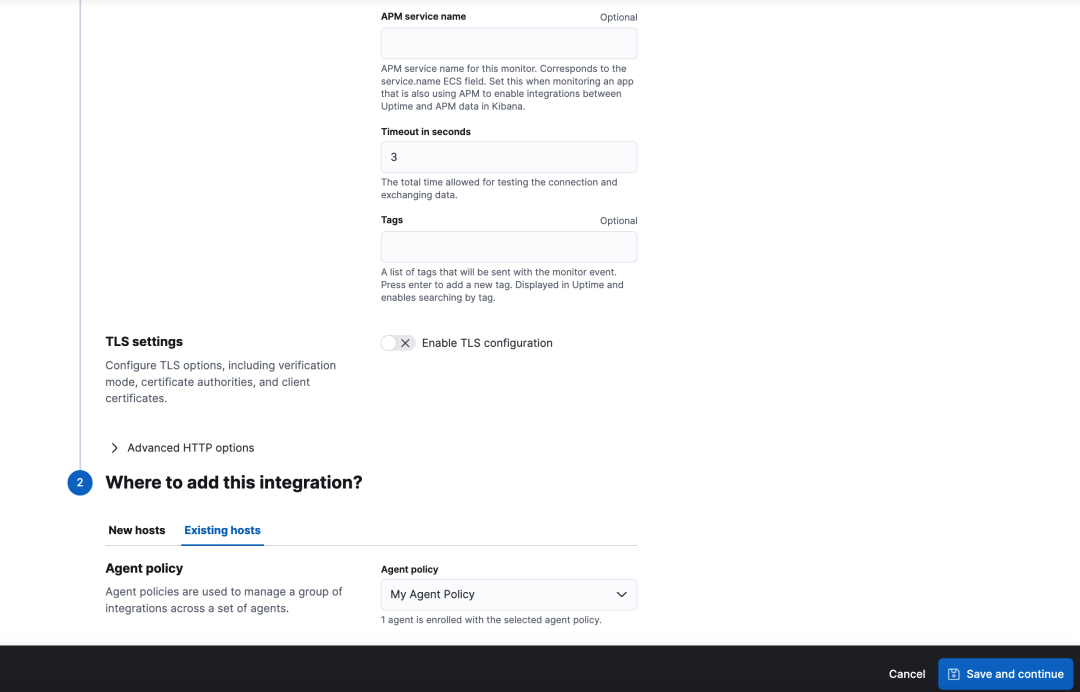Expand Advanced HTTP options via its chevron
This screenshot has height=692, width=1080.
115,448
